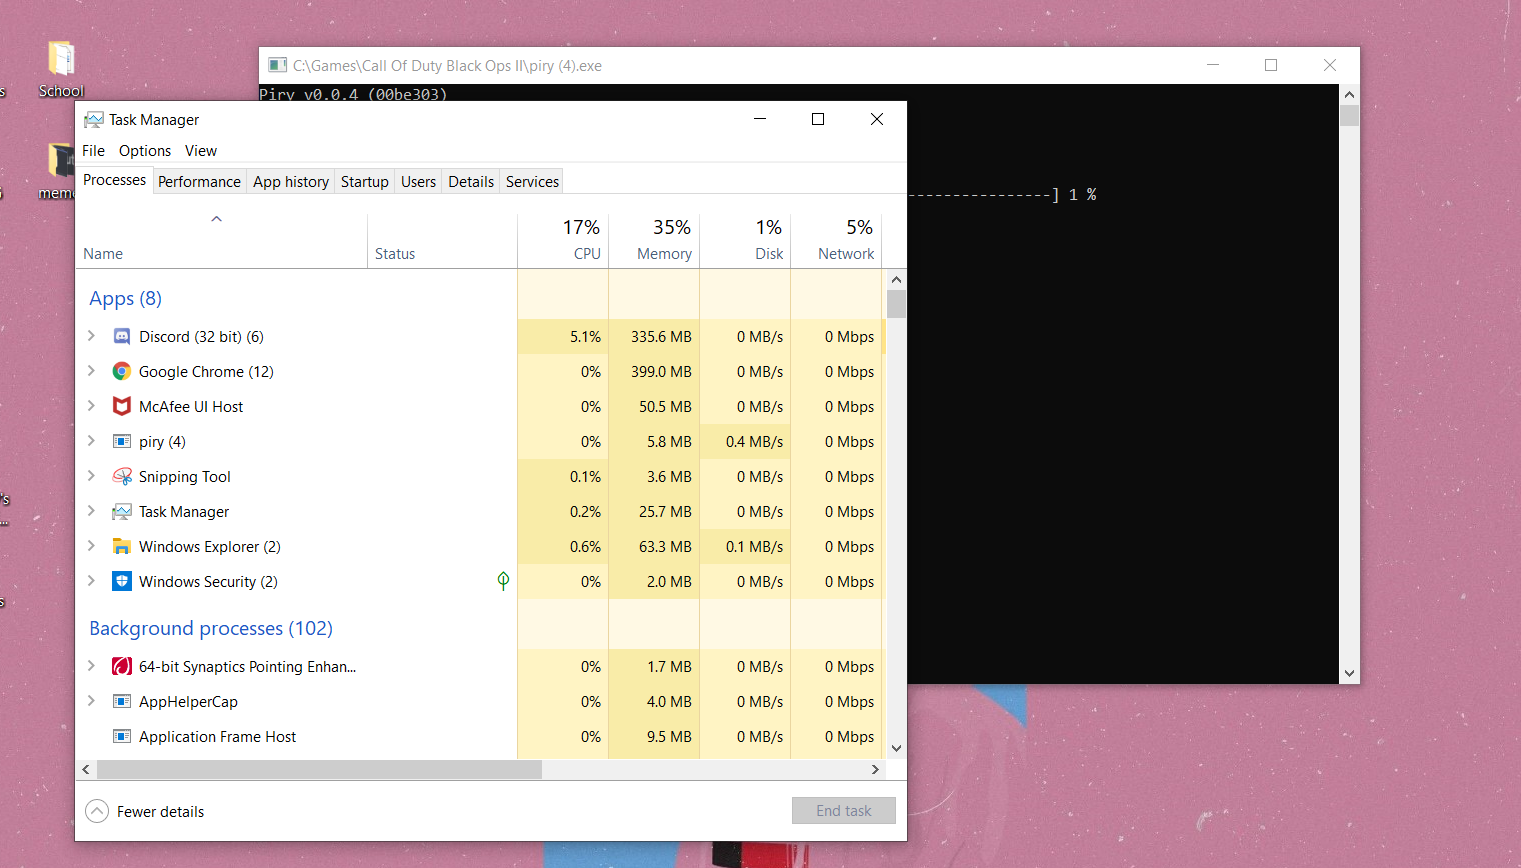Viewport: 1521px width, 868px height.
Task: Switch to the Users tab
Action: coord(418,182)
